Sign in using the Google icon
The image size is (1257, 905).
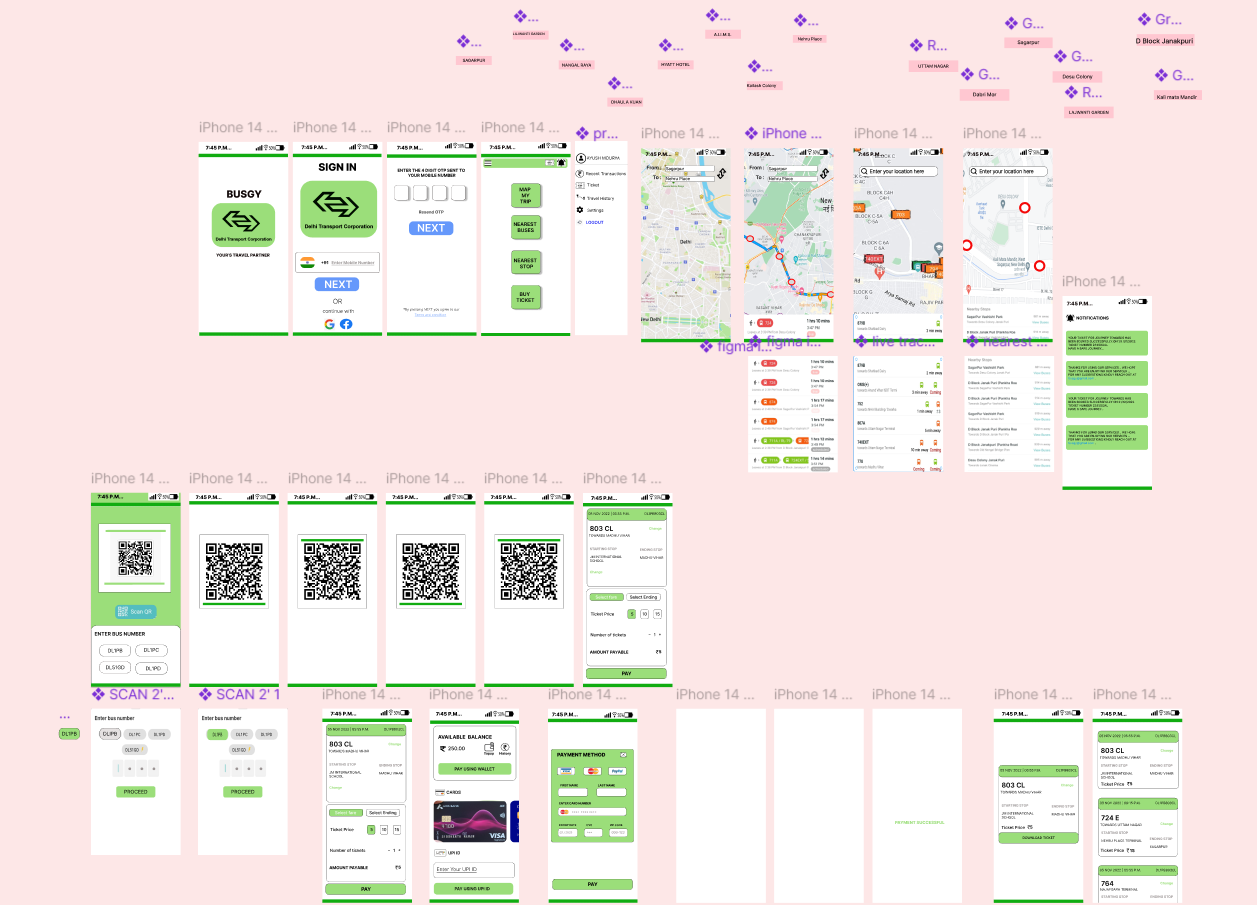329,325
